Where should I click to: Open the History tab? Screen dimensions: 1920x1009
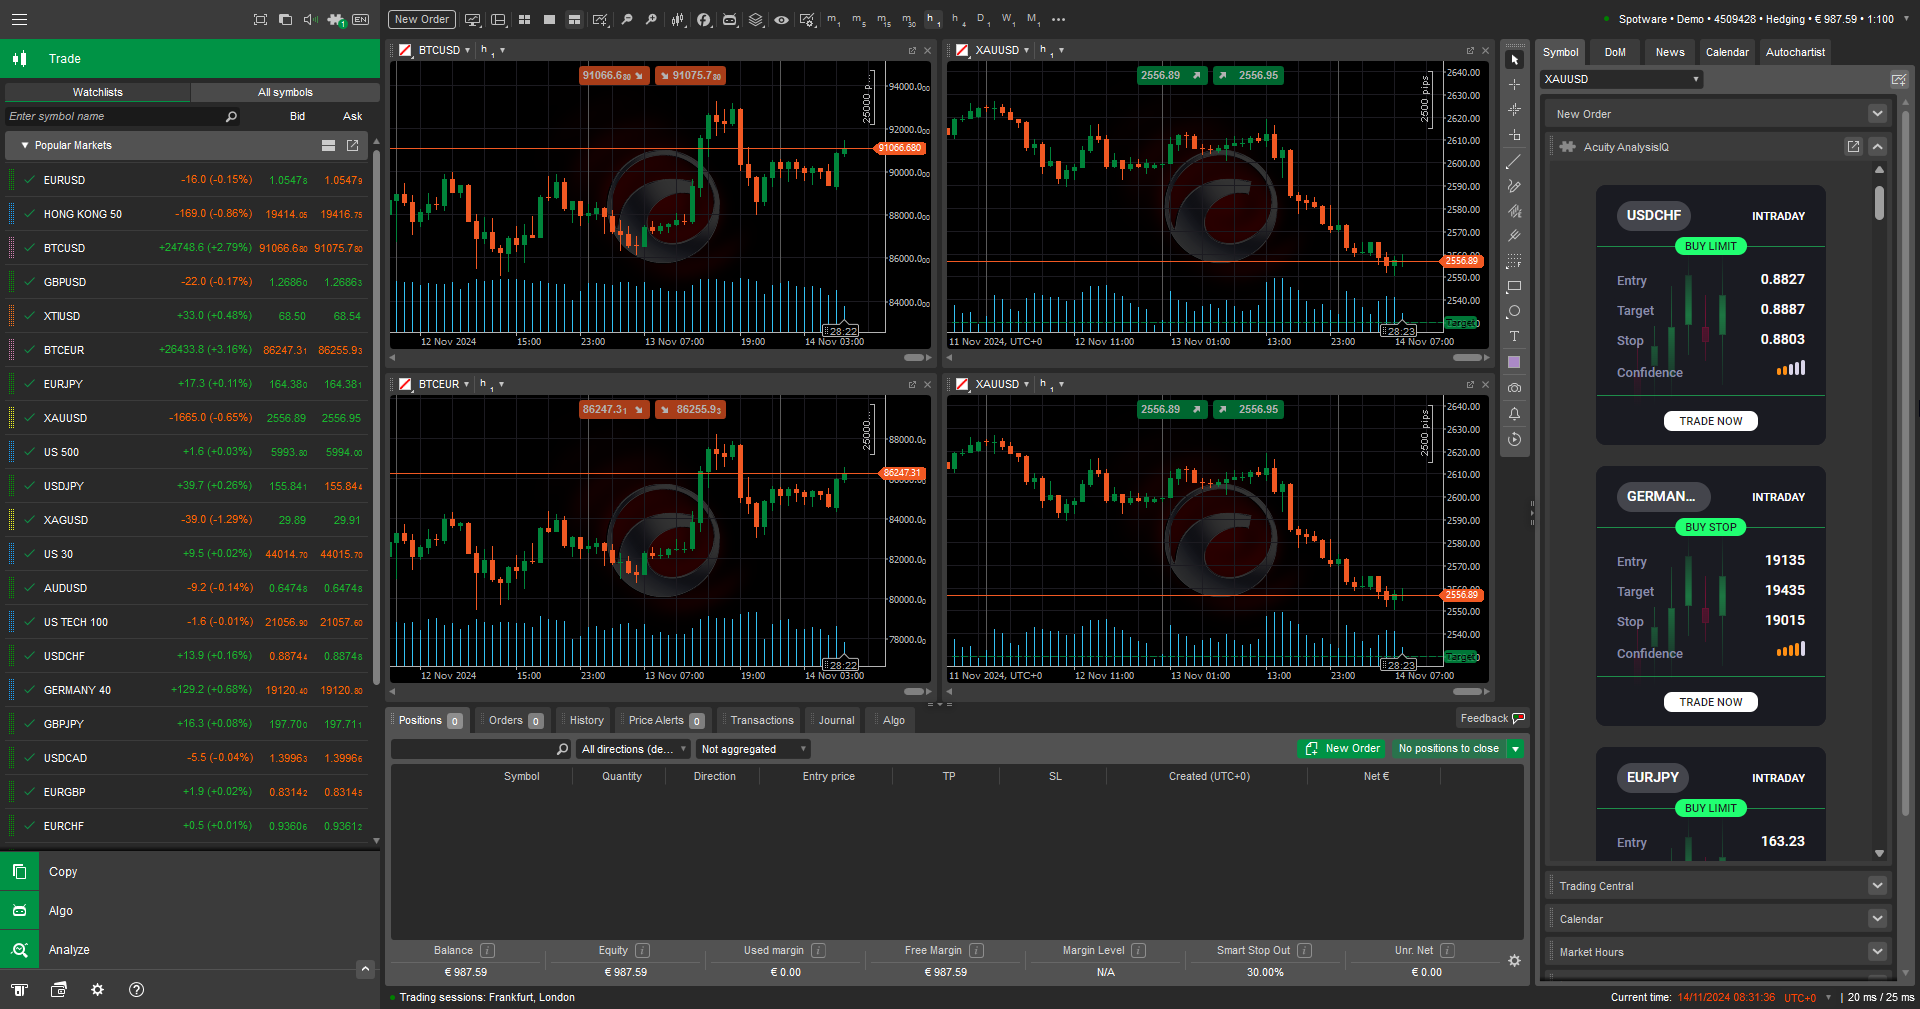(x=586, y=720)
